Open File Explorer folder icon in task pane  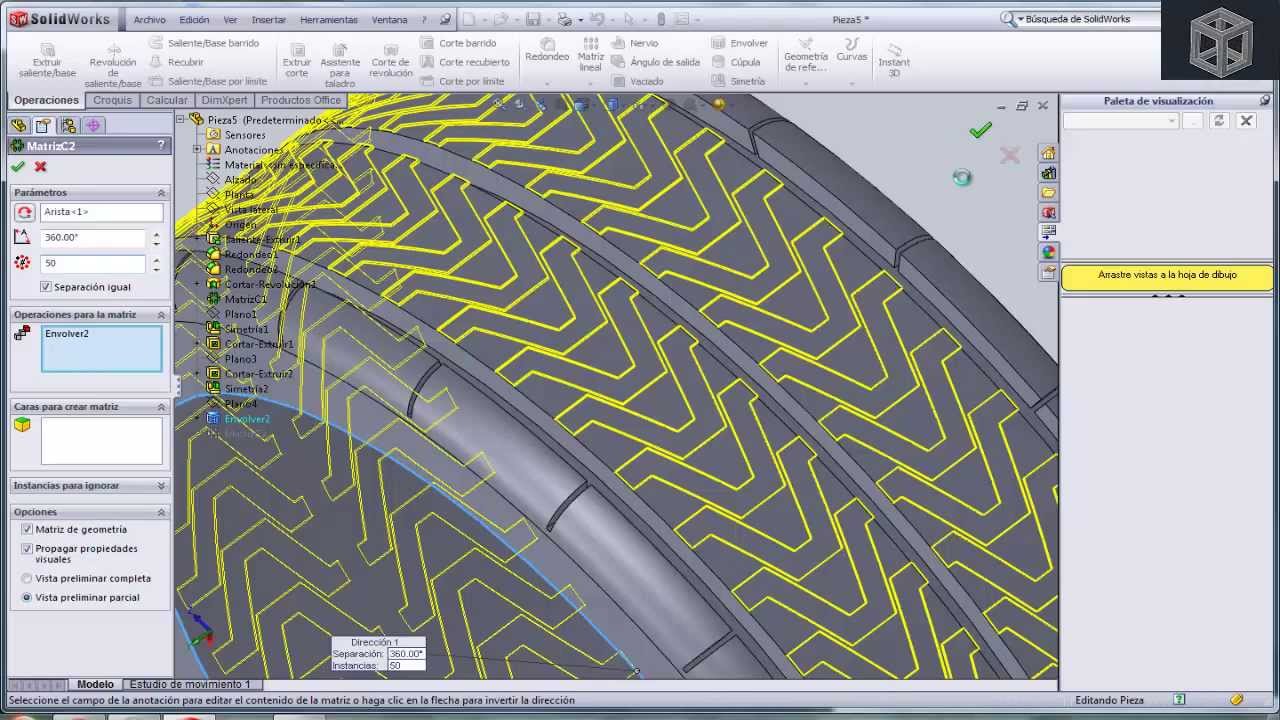coord(1048,192)
